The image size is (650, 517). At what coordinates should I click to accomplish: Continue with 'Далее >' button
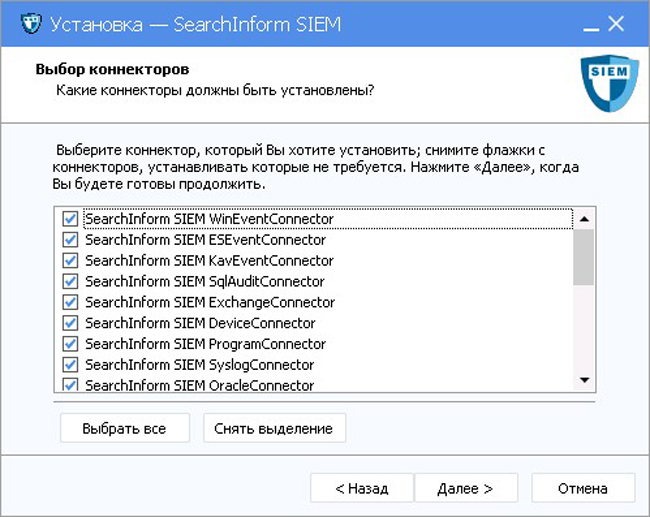465,488
